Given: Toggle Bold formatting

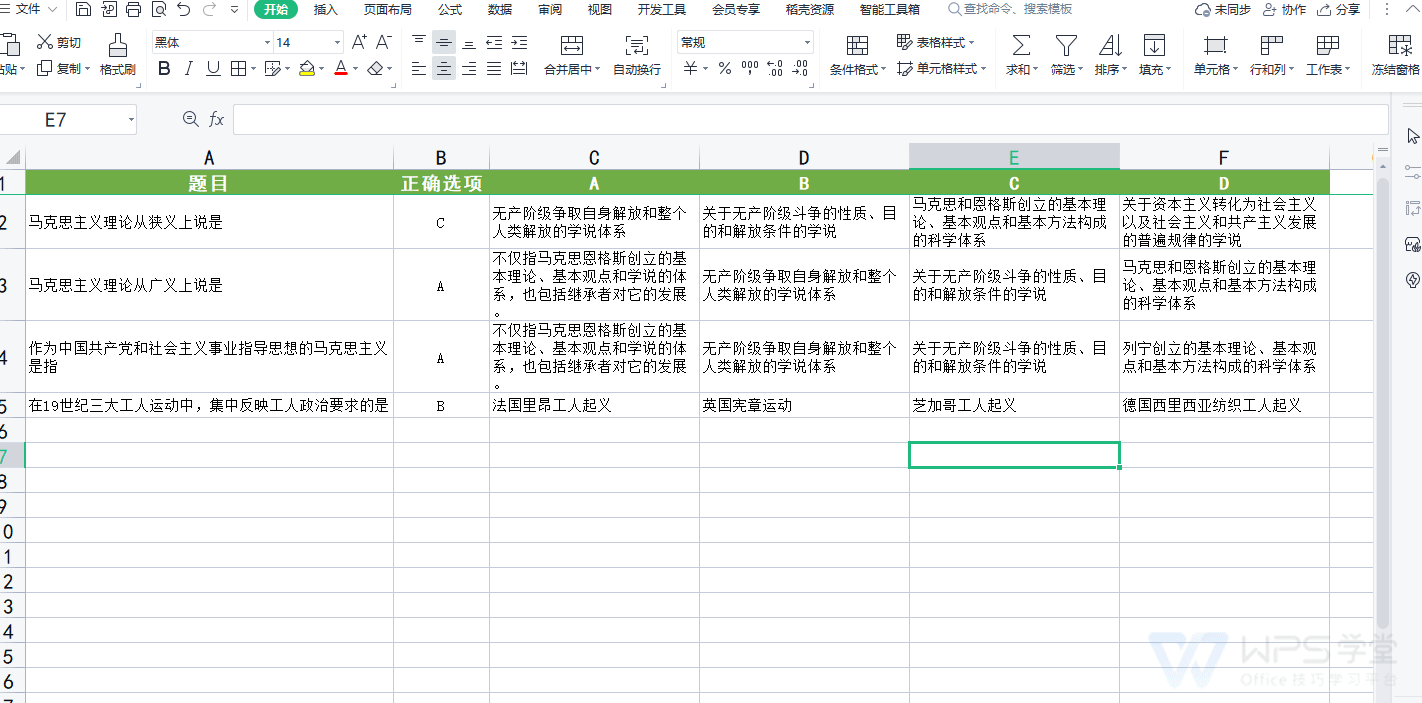Looking at the screenshot, I should pos(164,68).
